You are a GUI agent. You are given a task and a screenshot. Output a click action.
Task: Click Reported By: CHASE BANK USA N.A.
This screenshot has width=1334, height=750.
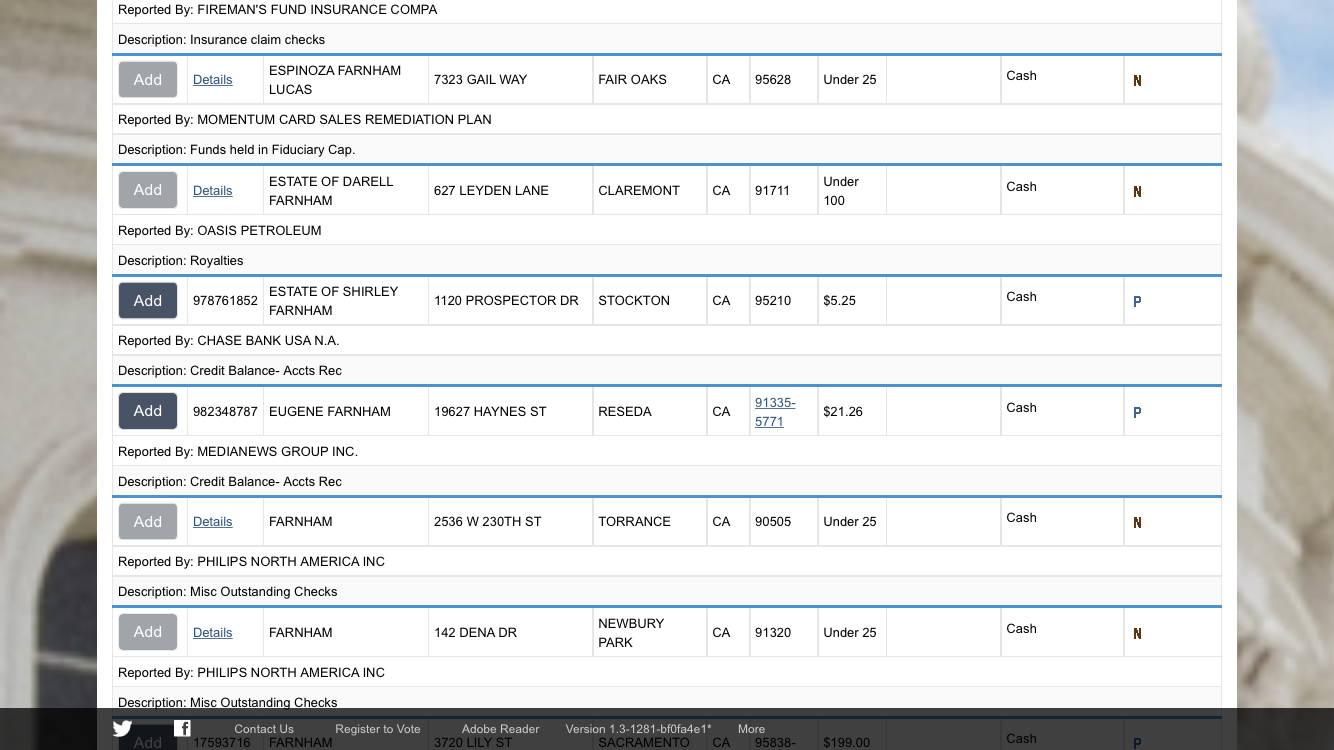click(229, 340)
